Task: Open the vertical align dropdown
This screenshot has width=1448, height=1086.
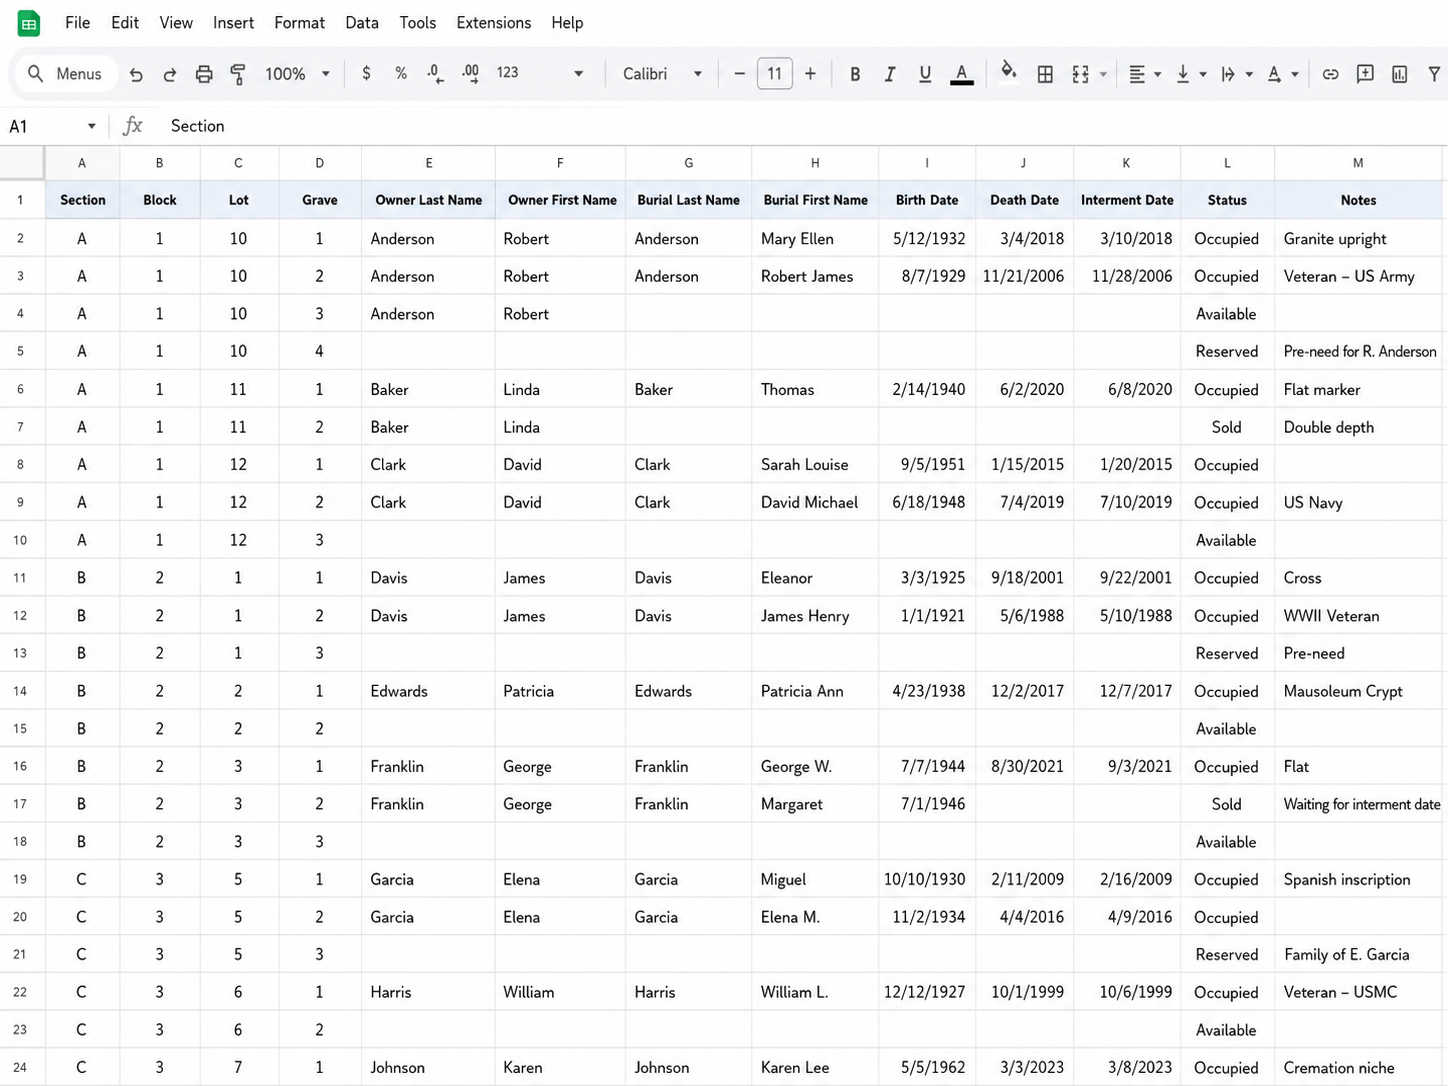Action: point(1190,74)
